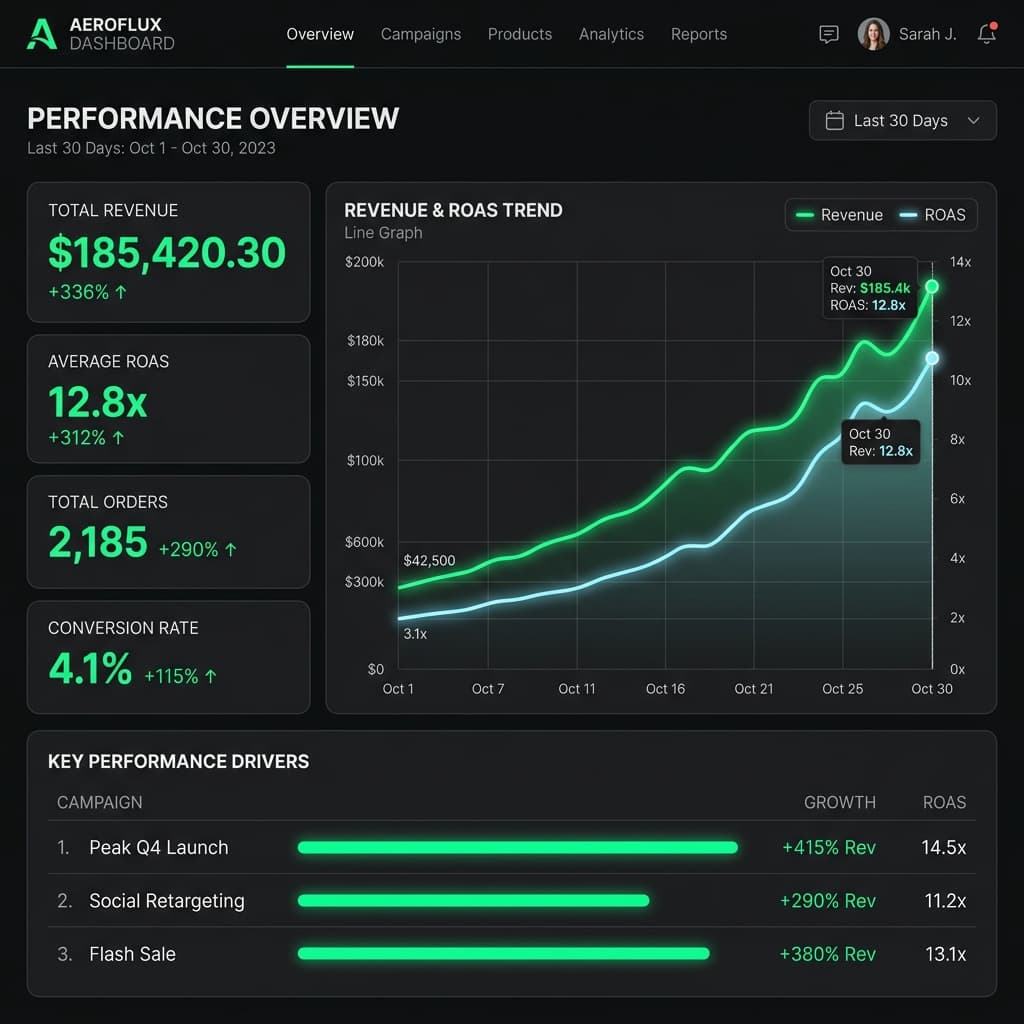
Task: Go to the Reports tab
Action: [x=699, y=34]
